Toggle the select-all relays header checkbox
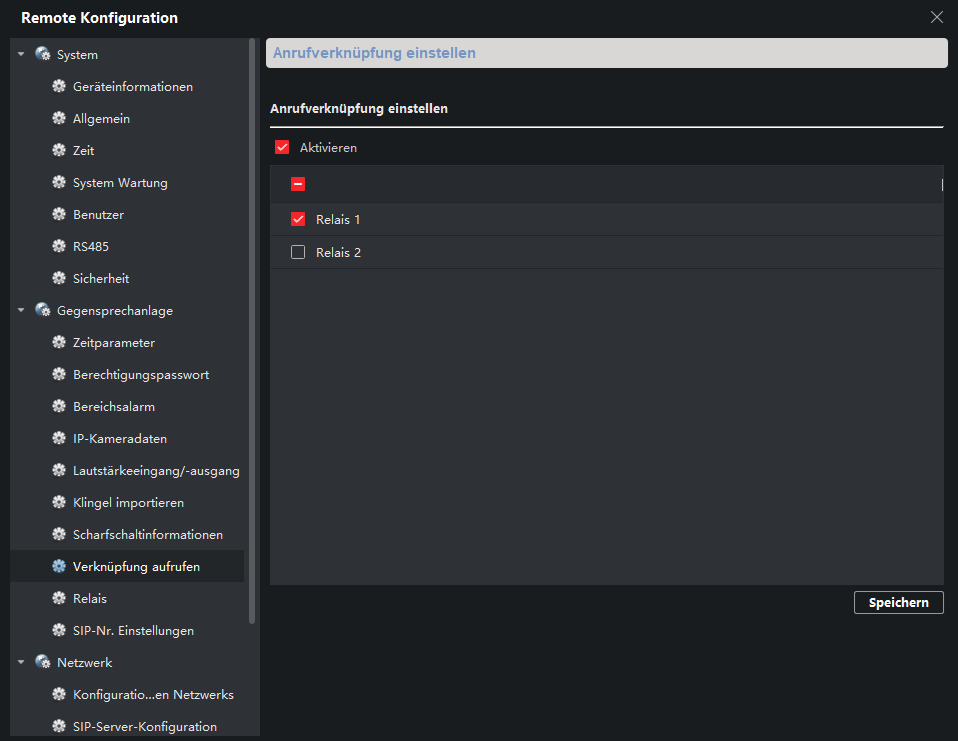Screen dimensions: 958x741 coord(298,184)
